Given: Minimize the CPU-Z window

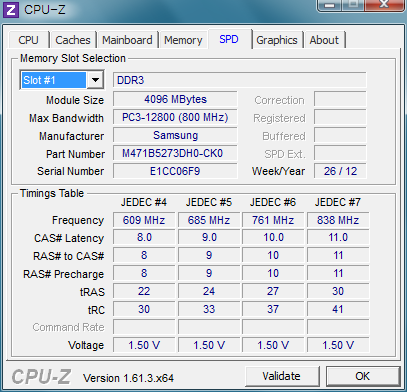Looking at the screenshot, I should tap(330, 5).
